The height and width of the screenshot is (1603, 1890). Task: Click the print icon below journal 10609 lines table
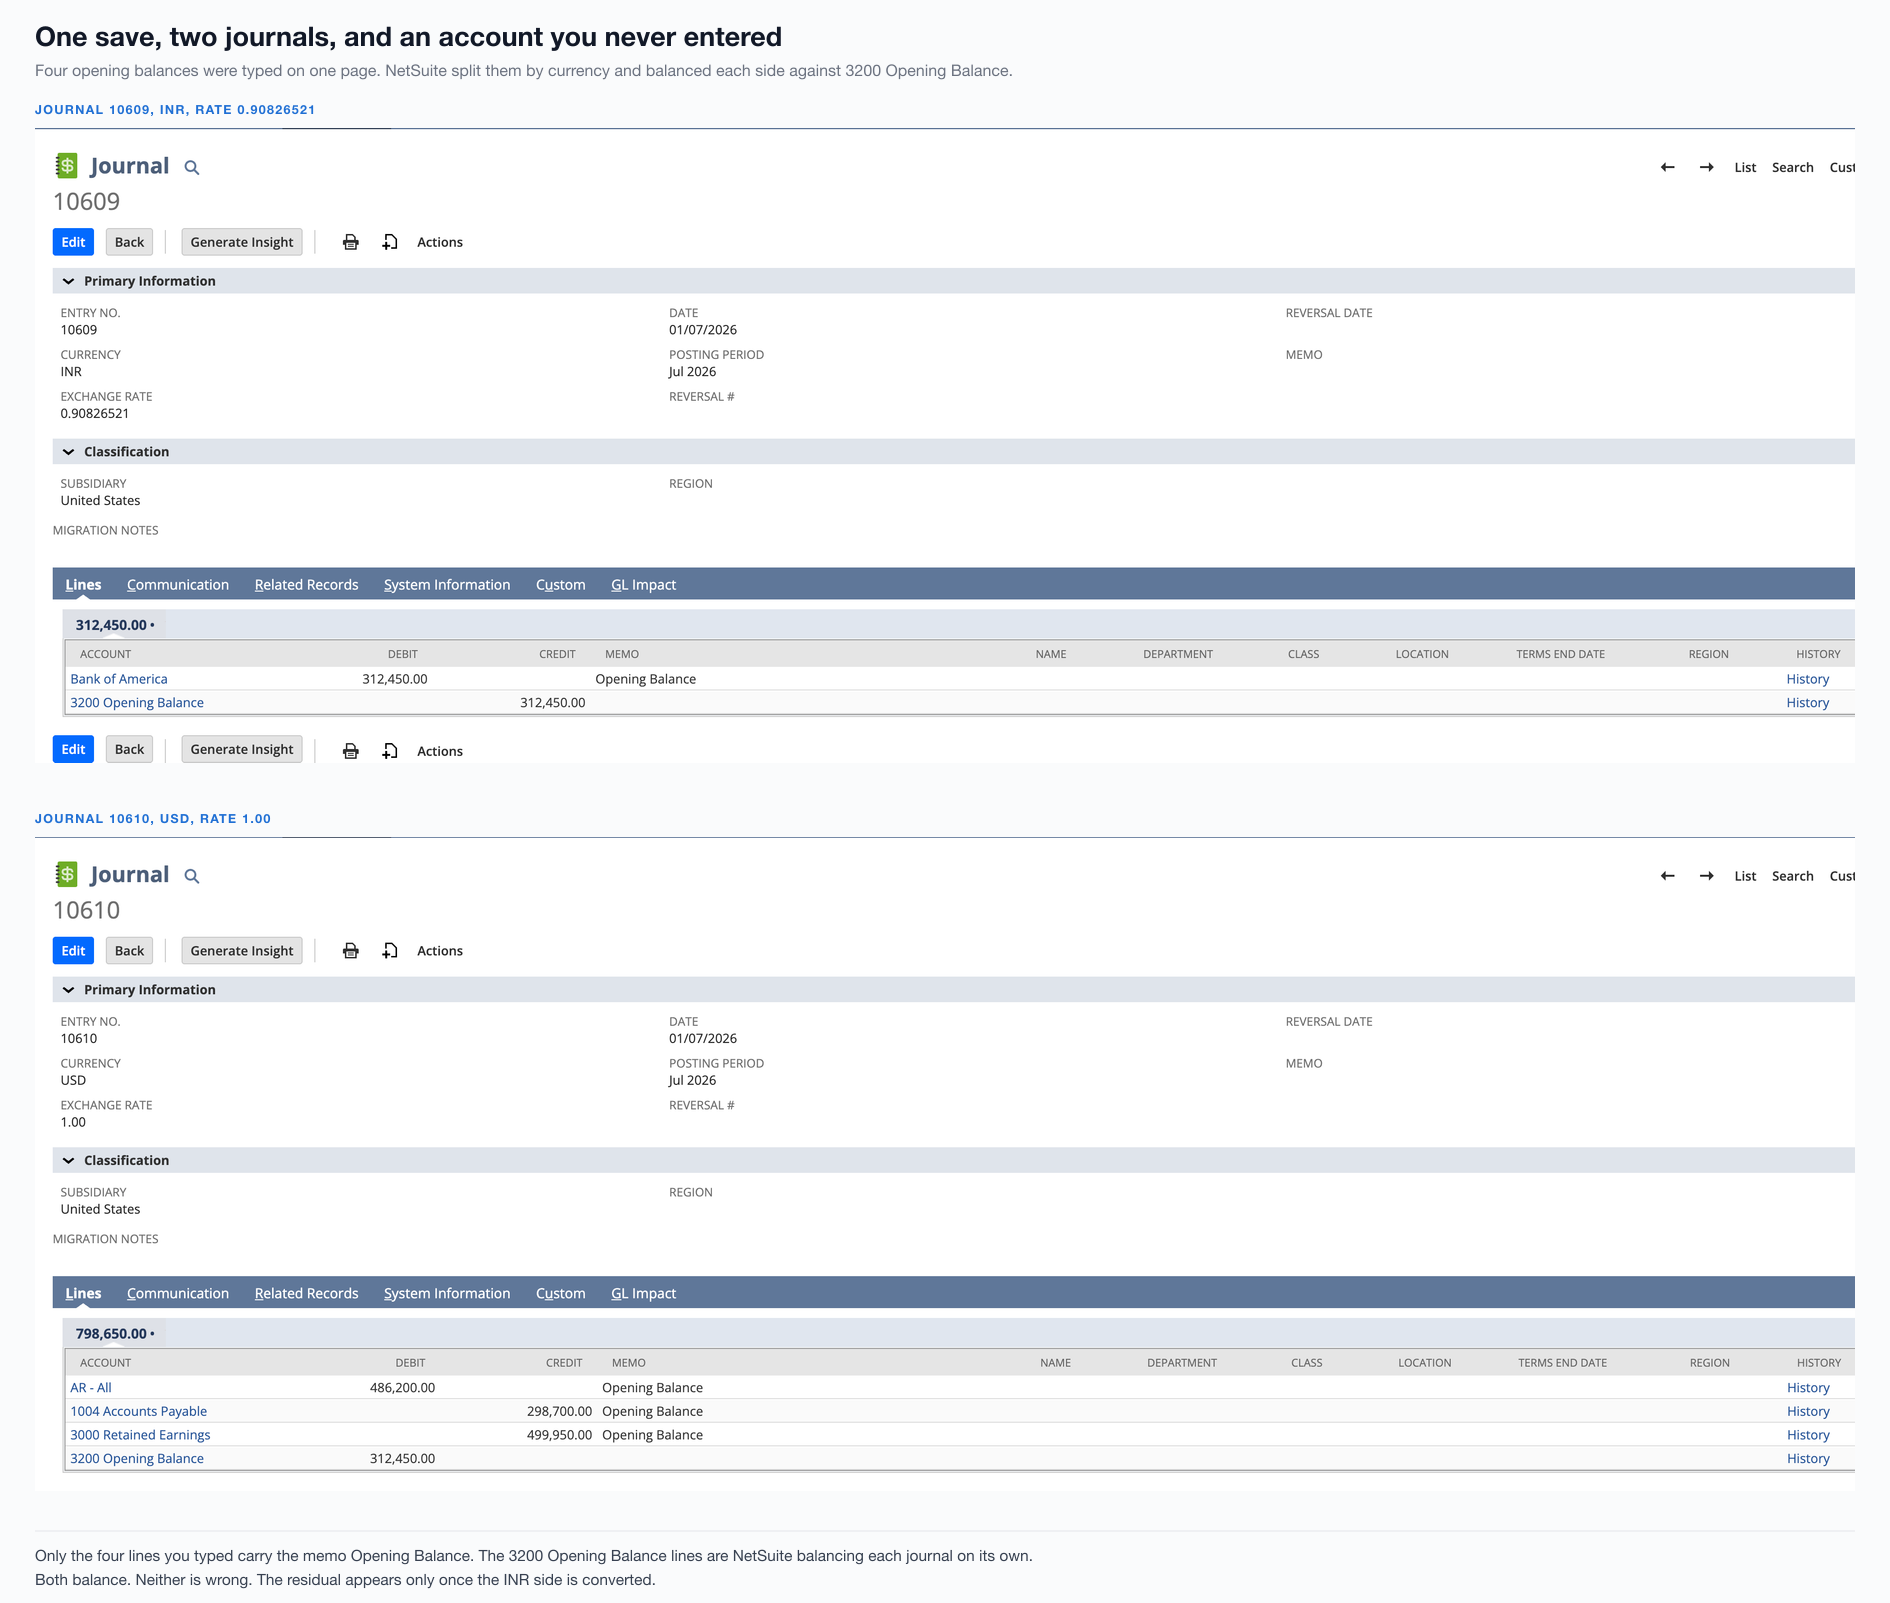pos(351,751)
